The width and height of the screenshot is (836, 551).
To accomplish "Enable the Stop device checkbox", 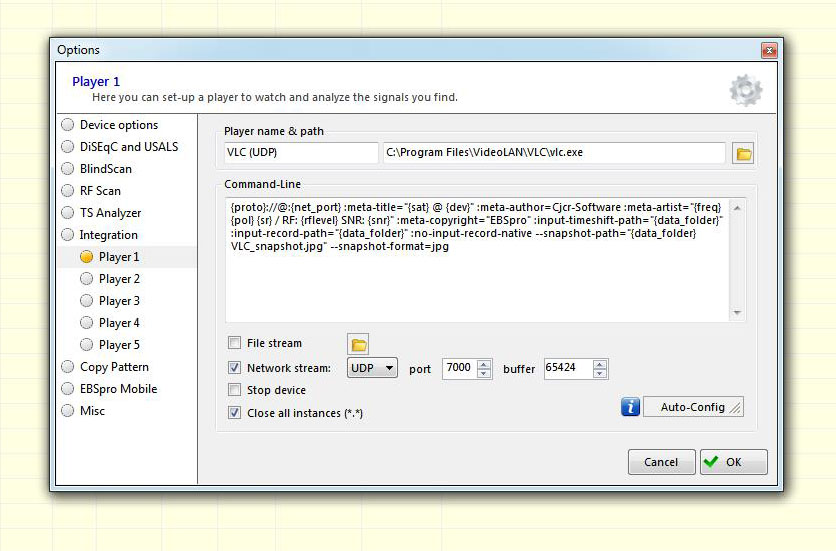I will tap(234, 389).
